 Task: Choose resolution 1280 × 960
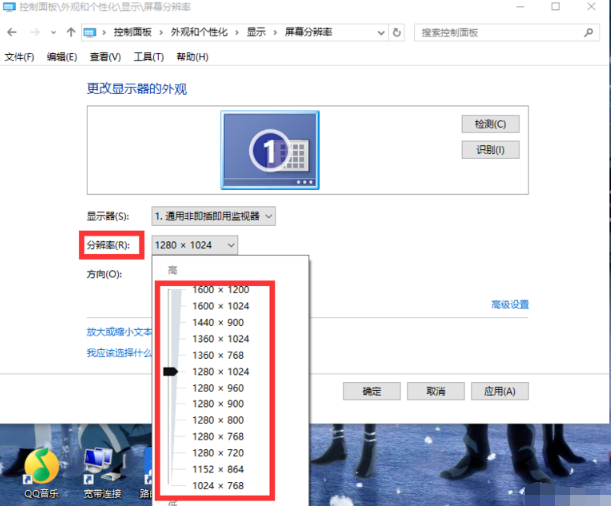(x=218, y=388)
